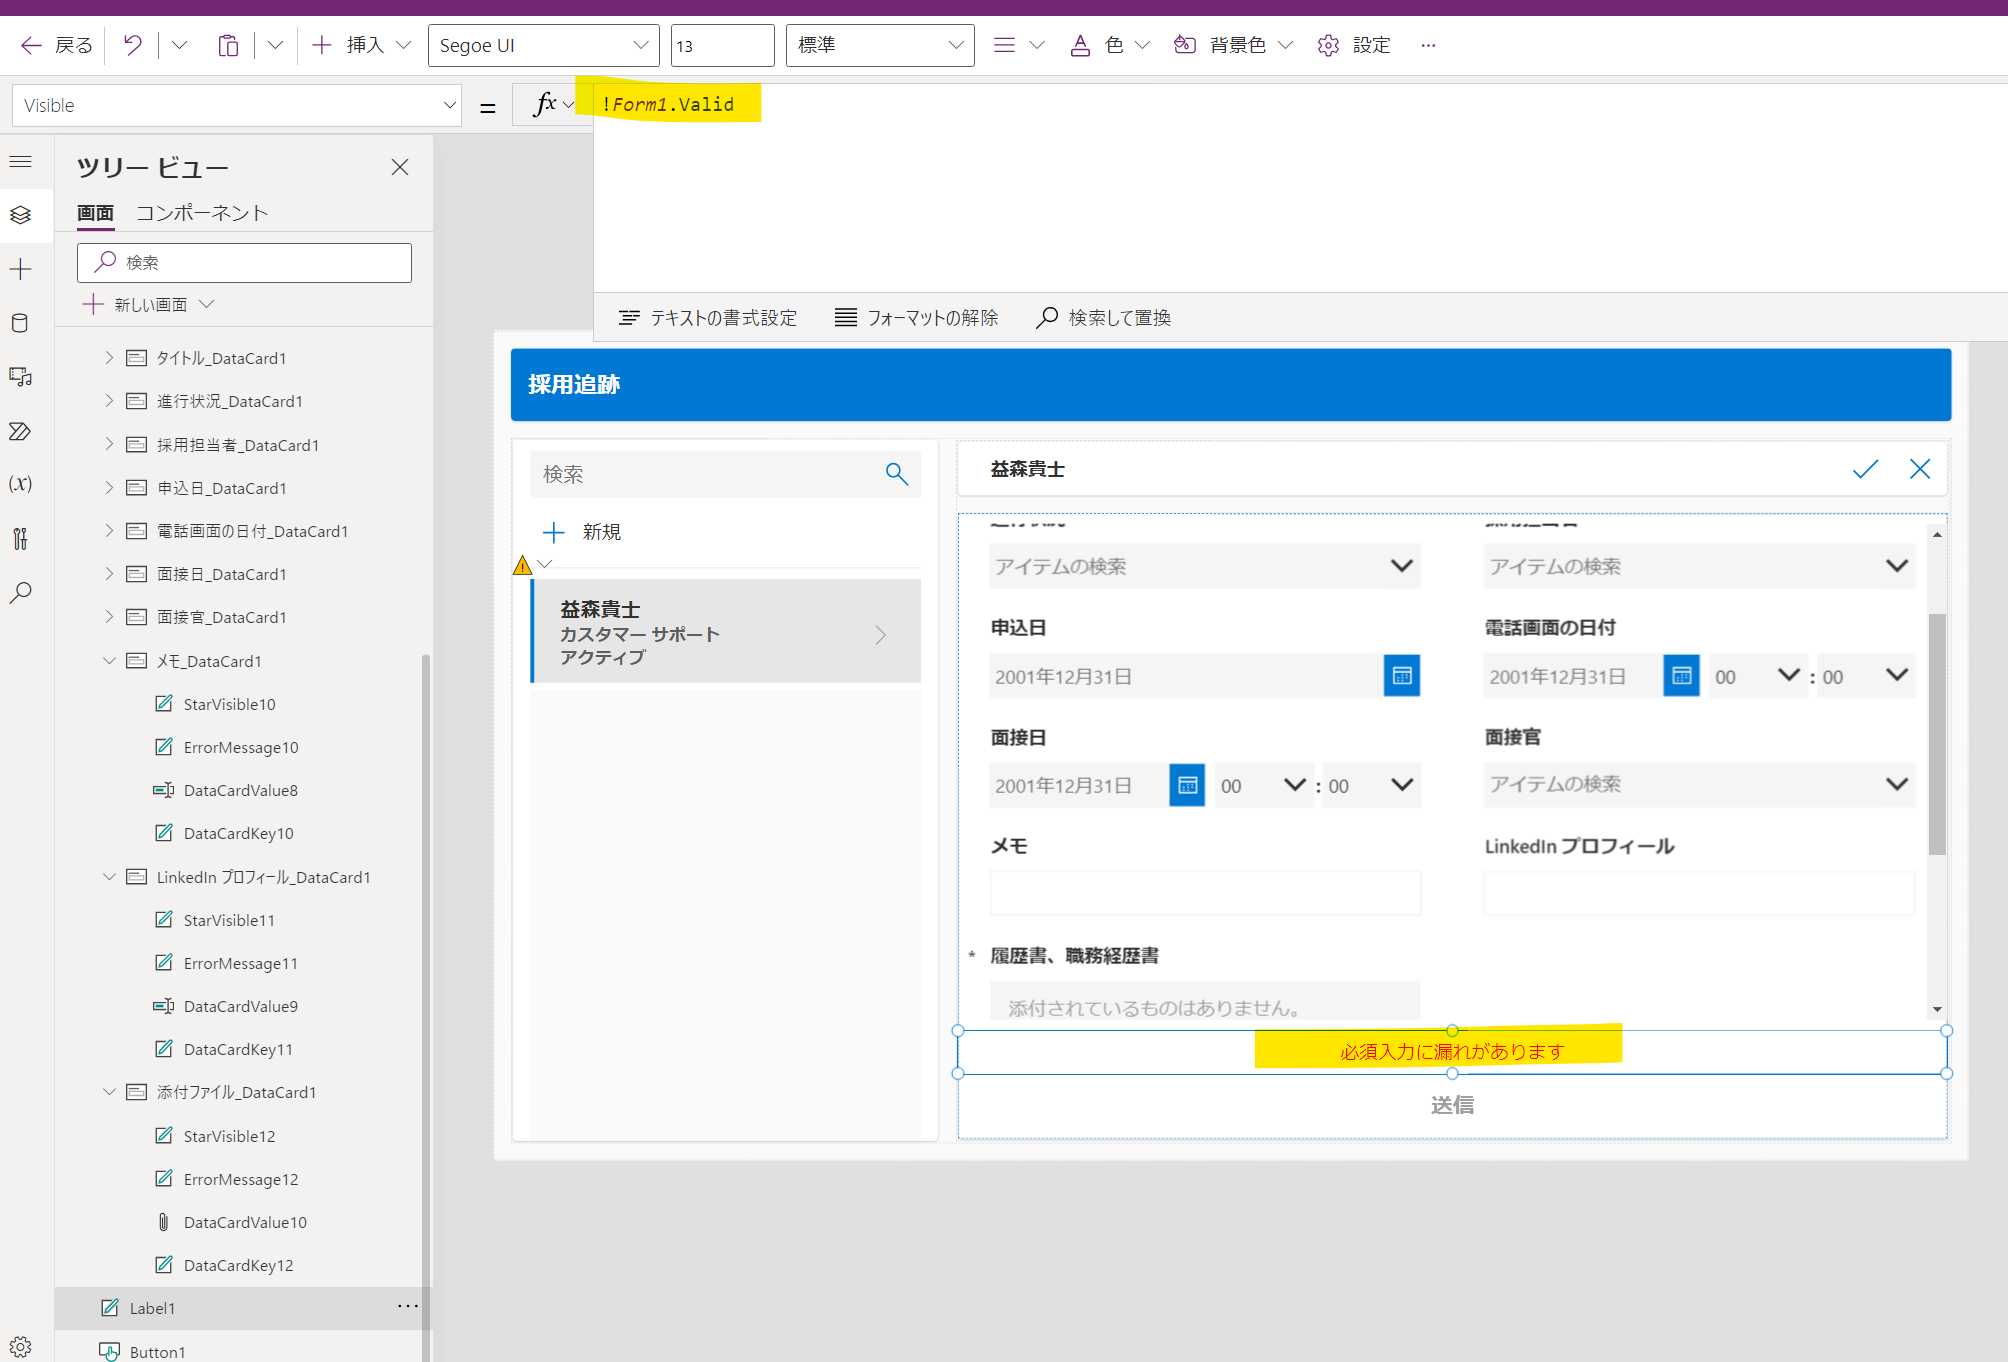Click フォーマットの解除 button
Image resolution: width=2008 pixels, height=1362 pixels.
coord(916,318)
